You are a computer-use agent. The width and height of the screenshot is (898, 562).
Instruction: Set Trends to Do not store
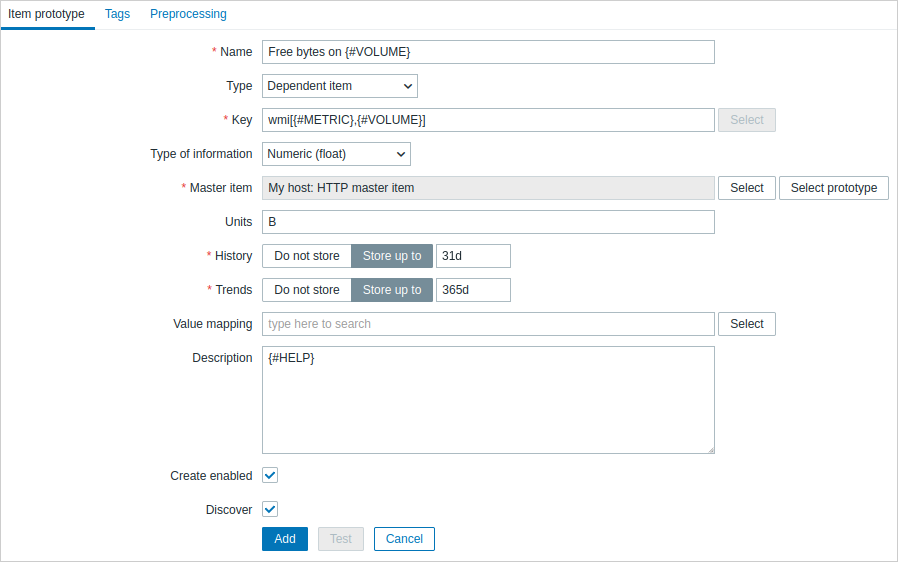(x=306, y=290)
